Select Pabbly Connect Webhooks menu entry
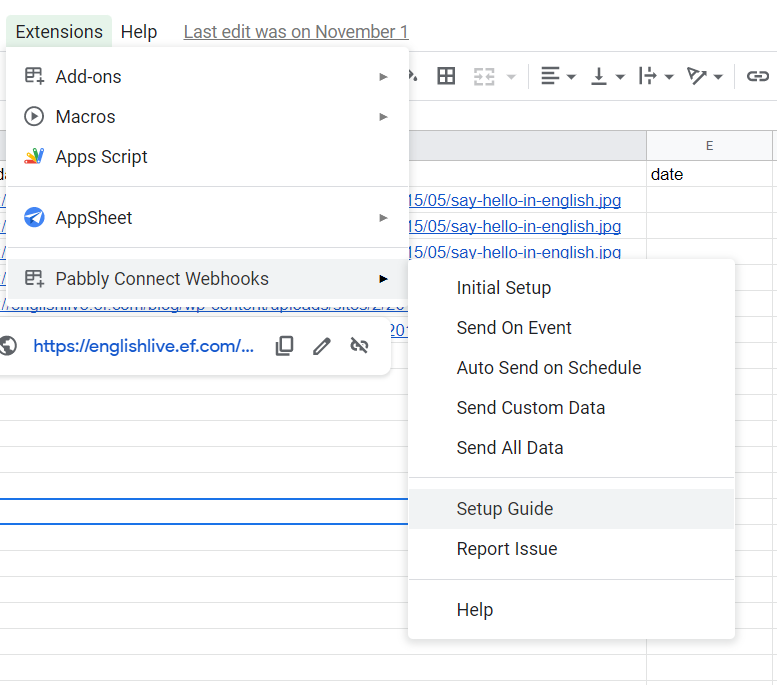Viewport: 777px width, 685px height. (208, 279)
